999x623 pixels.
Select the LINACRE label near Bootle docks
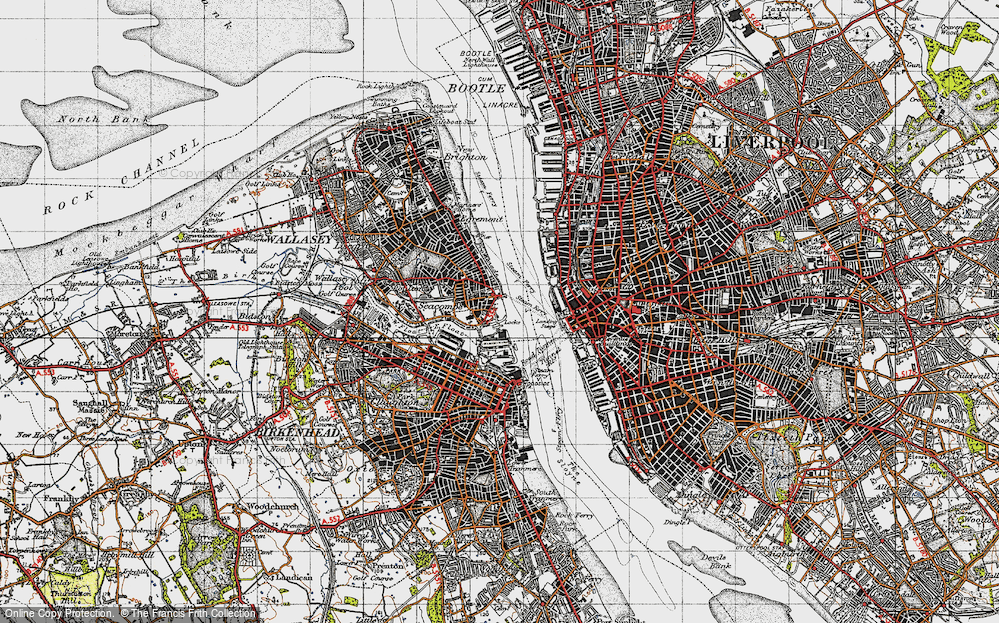[501, 104]
